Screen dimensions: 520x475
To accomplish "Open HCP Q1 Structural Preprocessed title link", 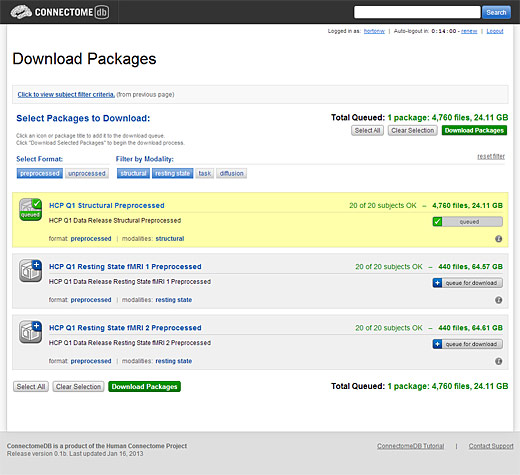I will coord(107,205).
